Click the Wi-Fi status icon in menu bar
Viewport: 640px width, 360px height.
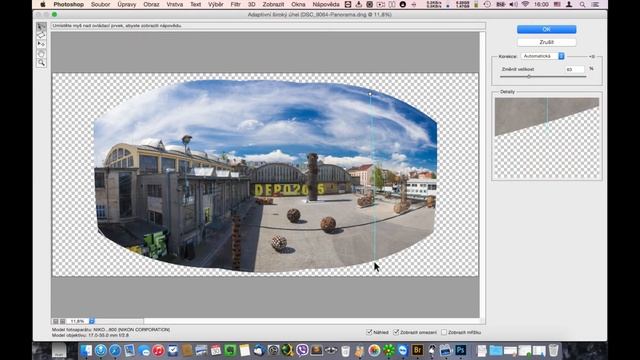pos(525,4)
